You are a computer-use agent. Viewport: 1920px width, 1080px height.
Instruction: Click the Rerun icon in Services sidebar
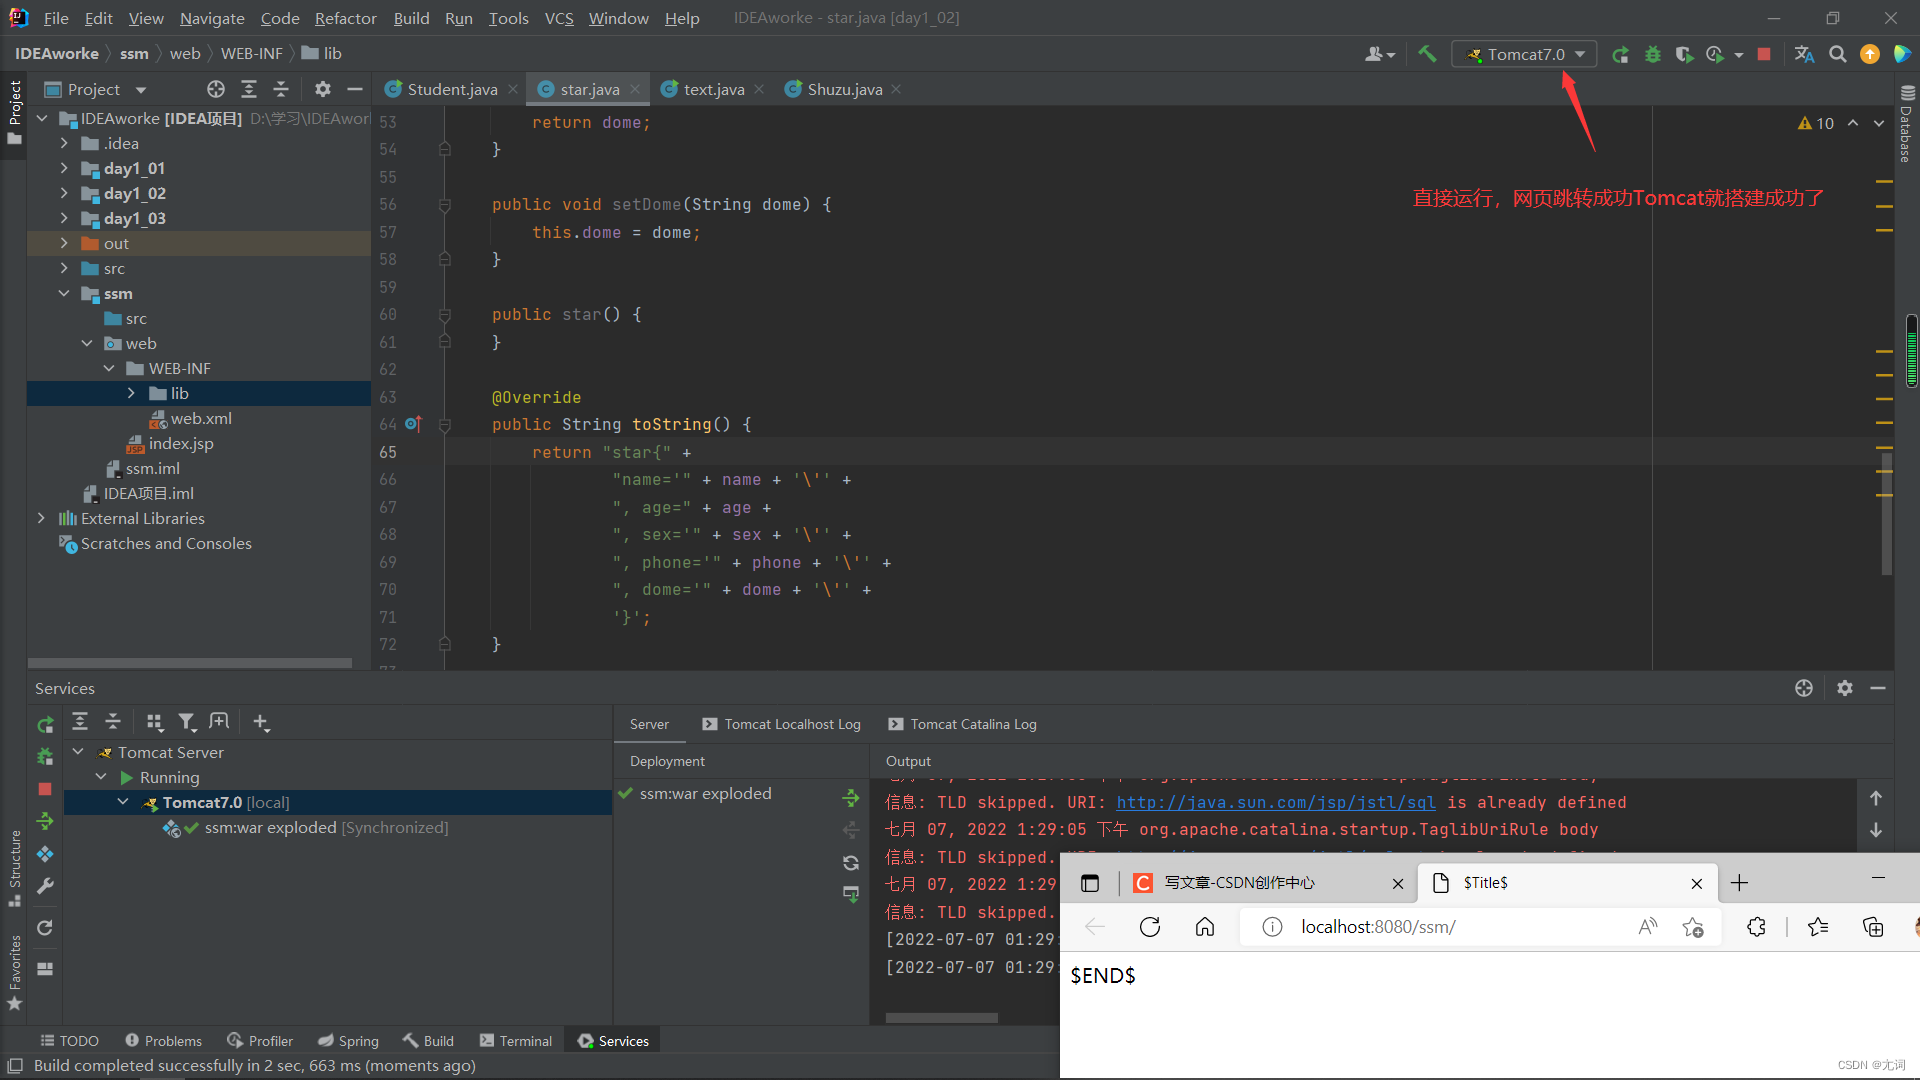45,724
